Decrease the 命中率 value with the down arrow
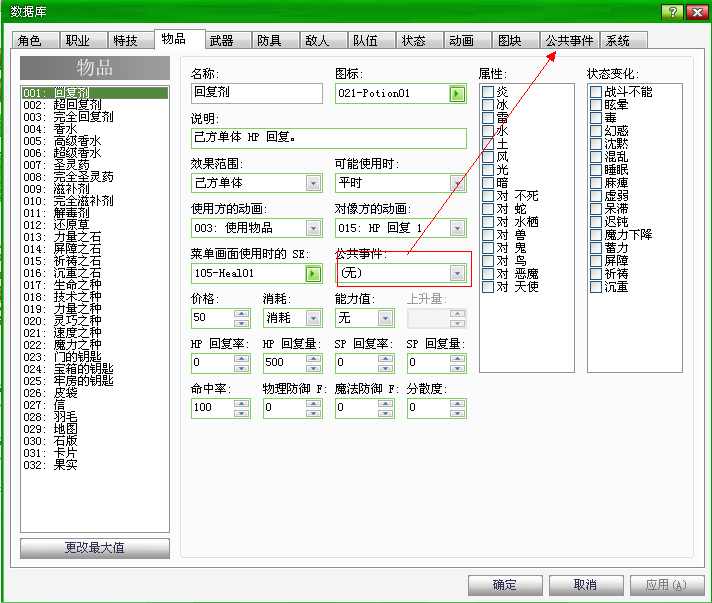 [x=241, y=413]
